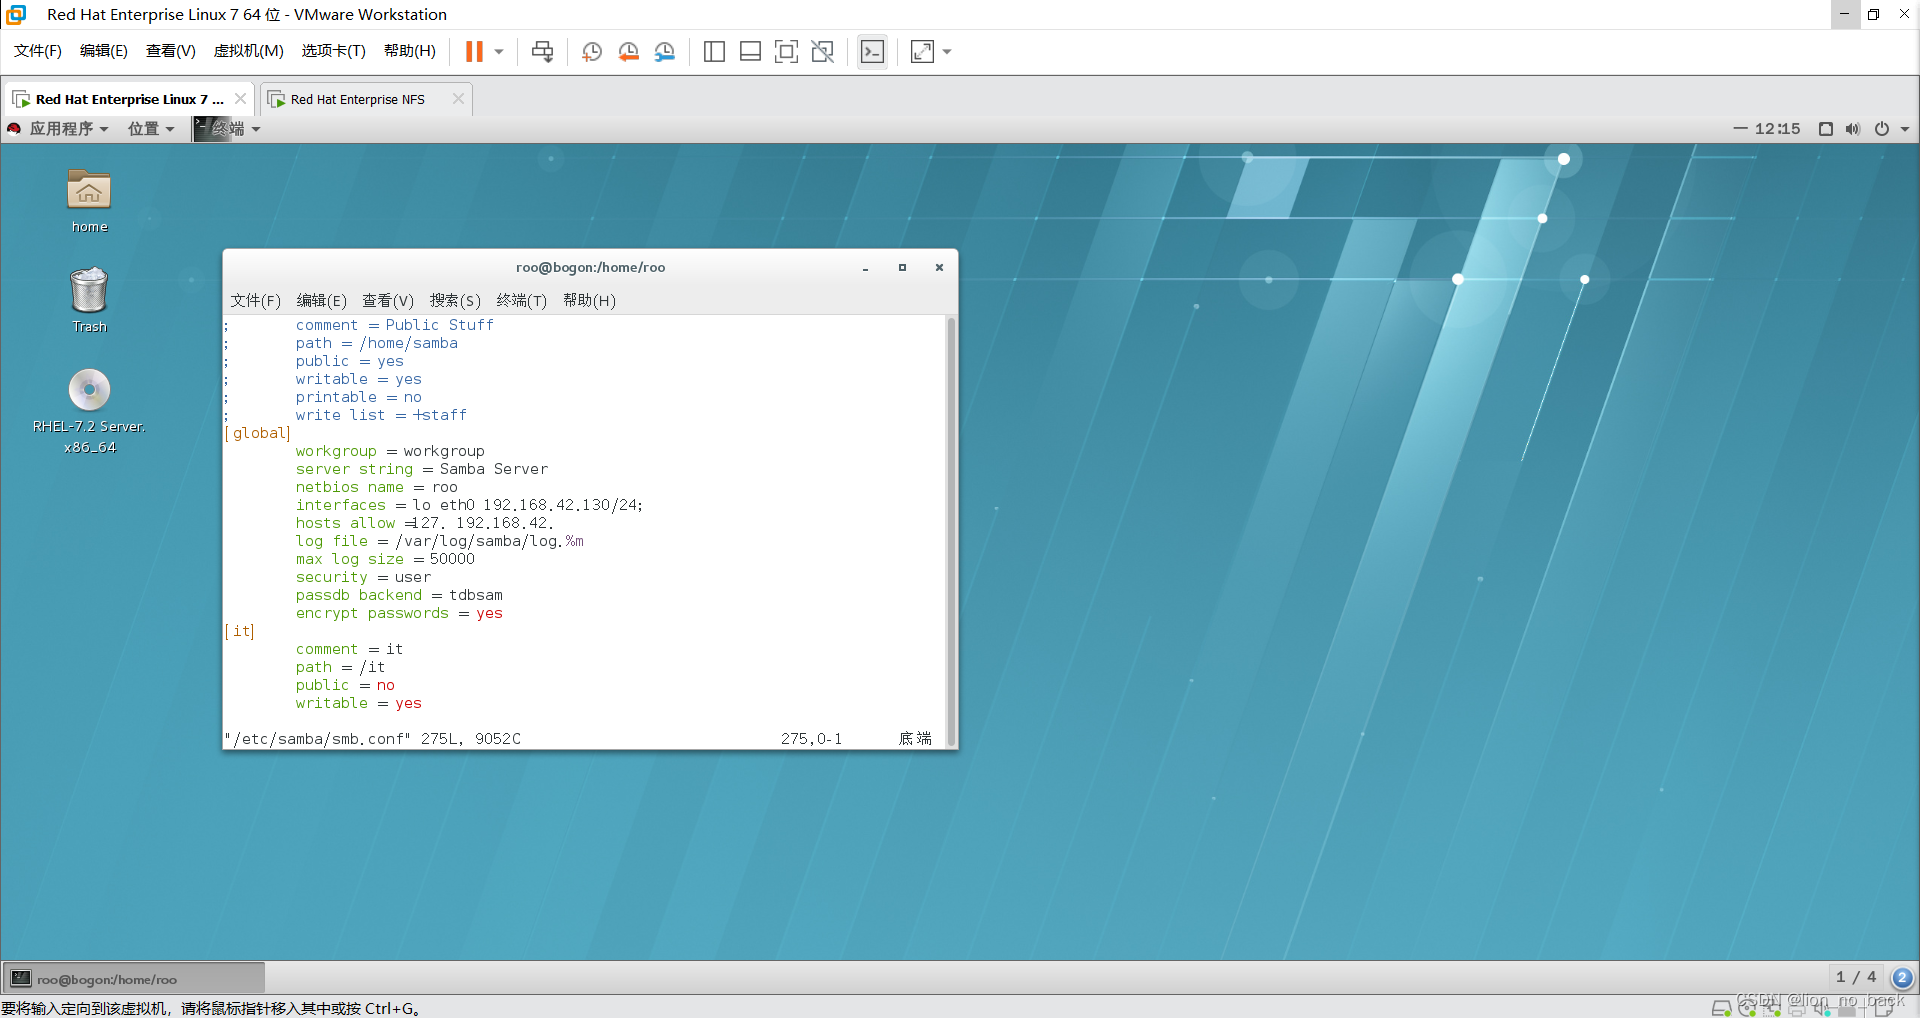Click the 'path = /it' line
This screenshot has width=1920, height=1018.
pyautogui.click(x=340, y=667)
